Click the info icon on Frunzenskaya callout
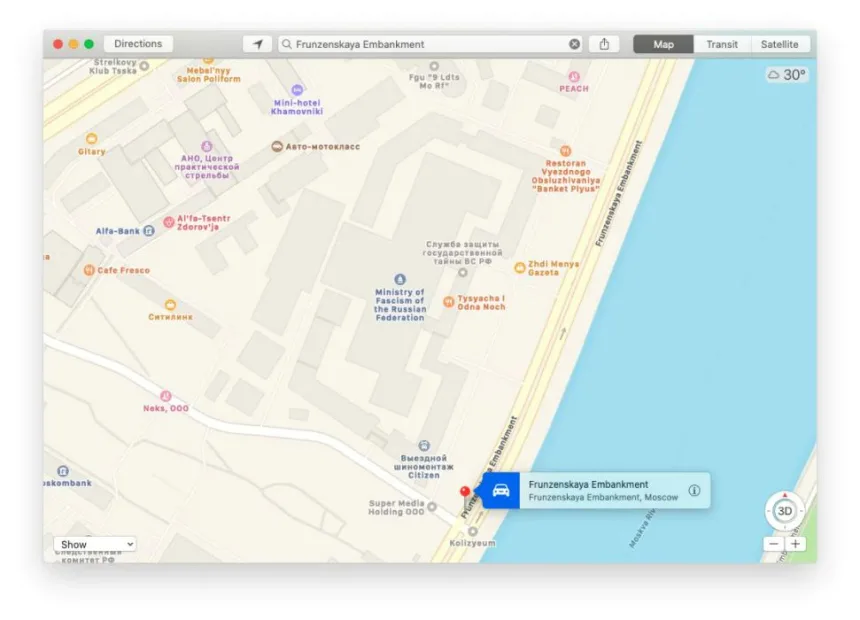The image size is (860, 620). coord(694,491)
